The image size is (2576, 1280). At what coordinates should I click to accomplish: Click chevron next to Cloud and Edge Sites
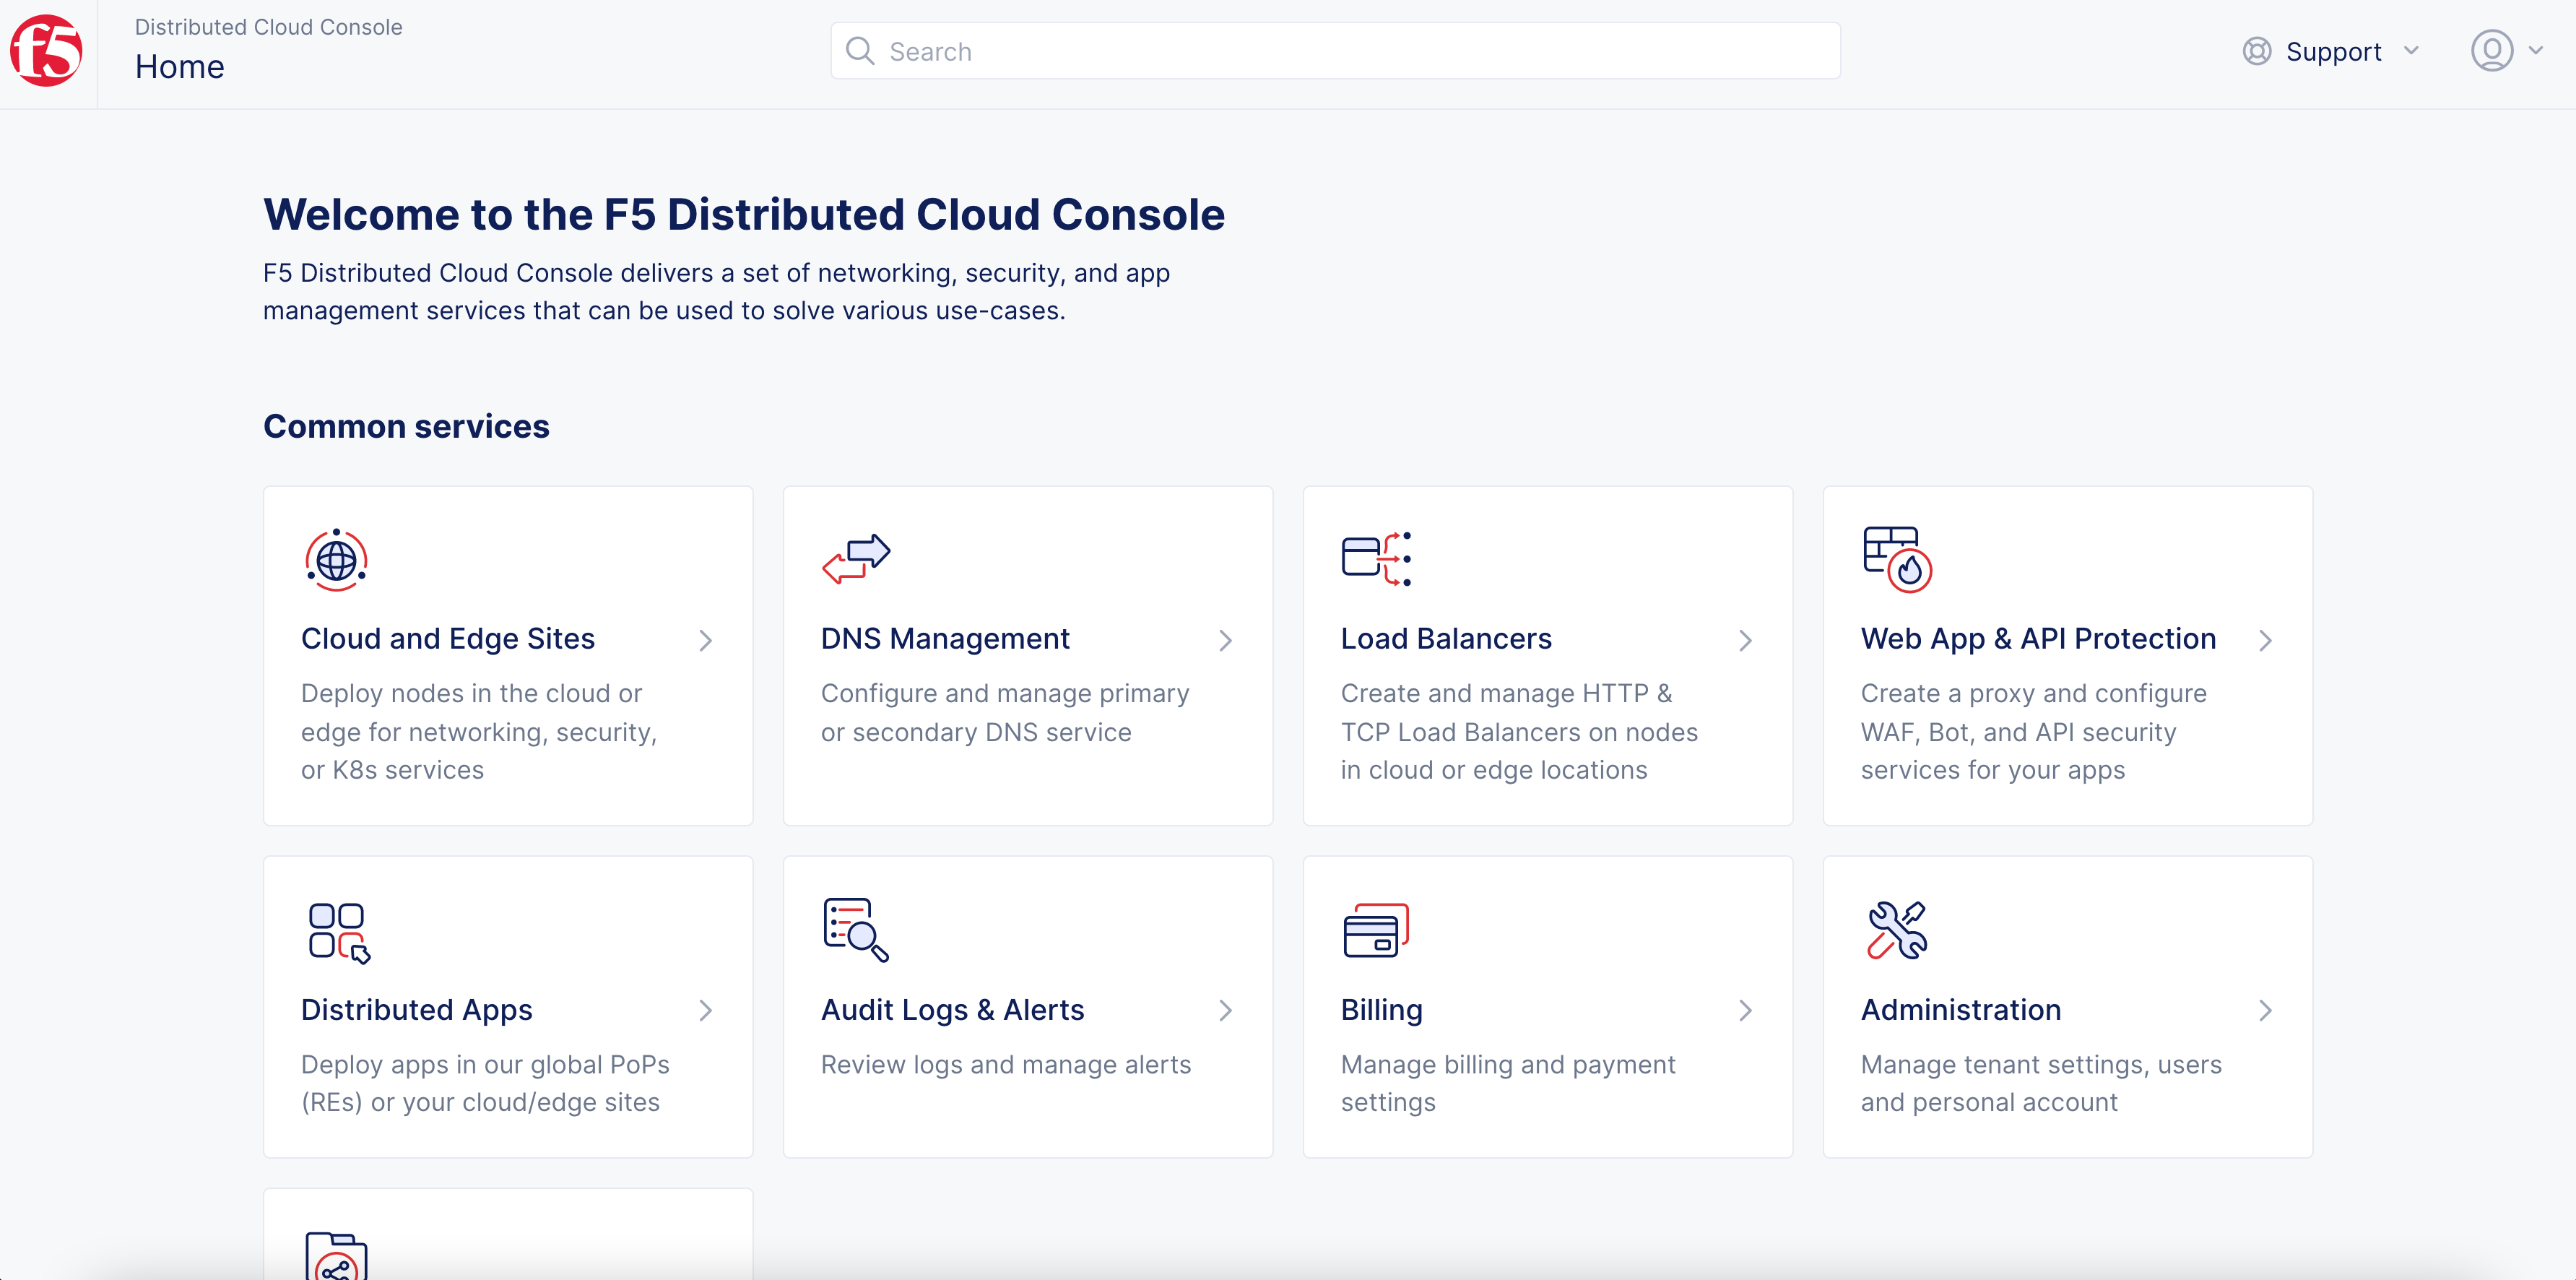coord(706,640)
